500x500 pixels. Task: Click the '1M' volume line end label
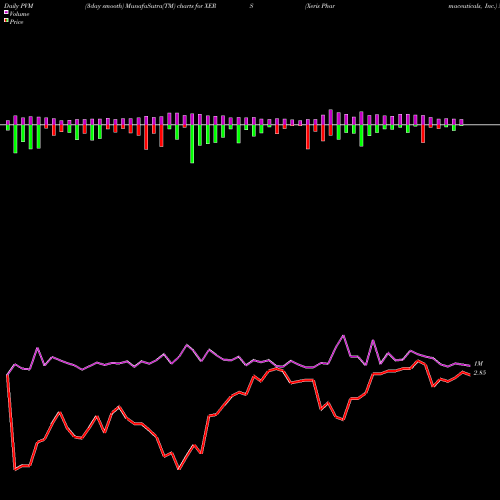click(478, 364)
